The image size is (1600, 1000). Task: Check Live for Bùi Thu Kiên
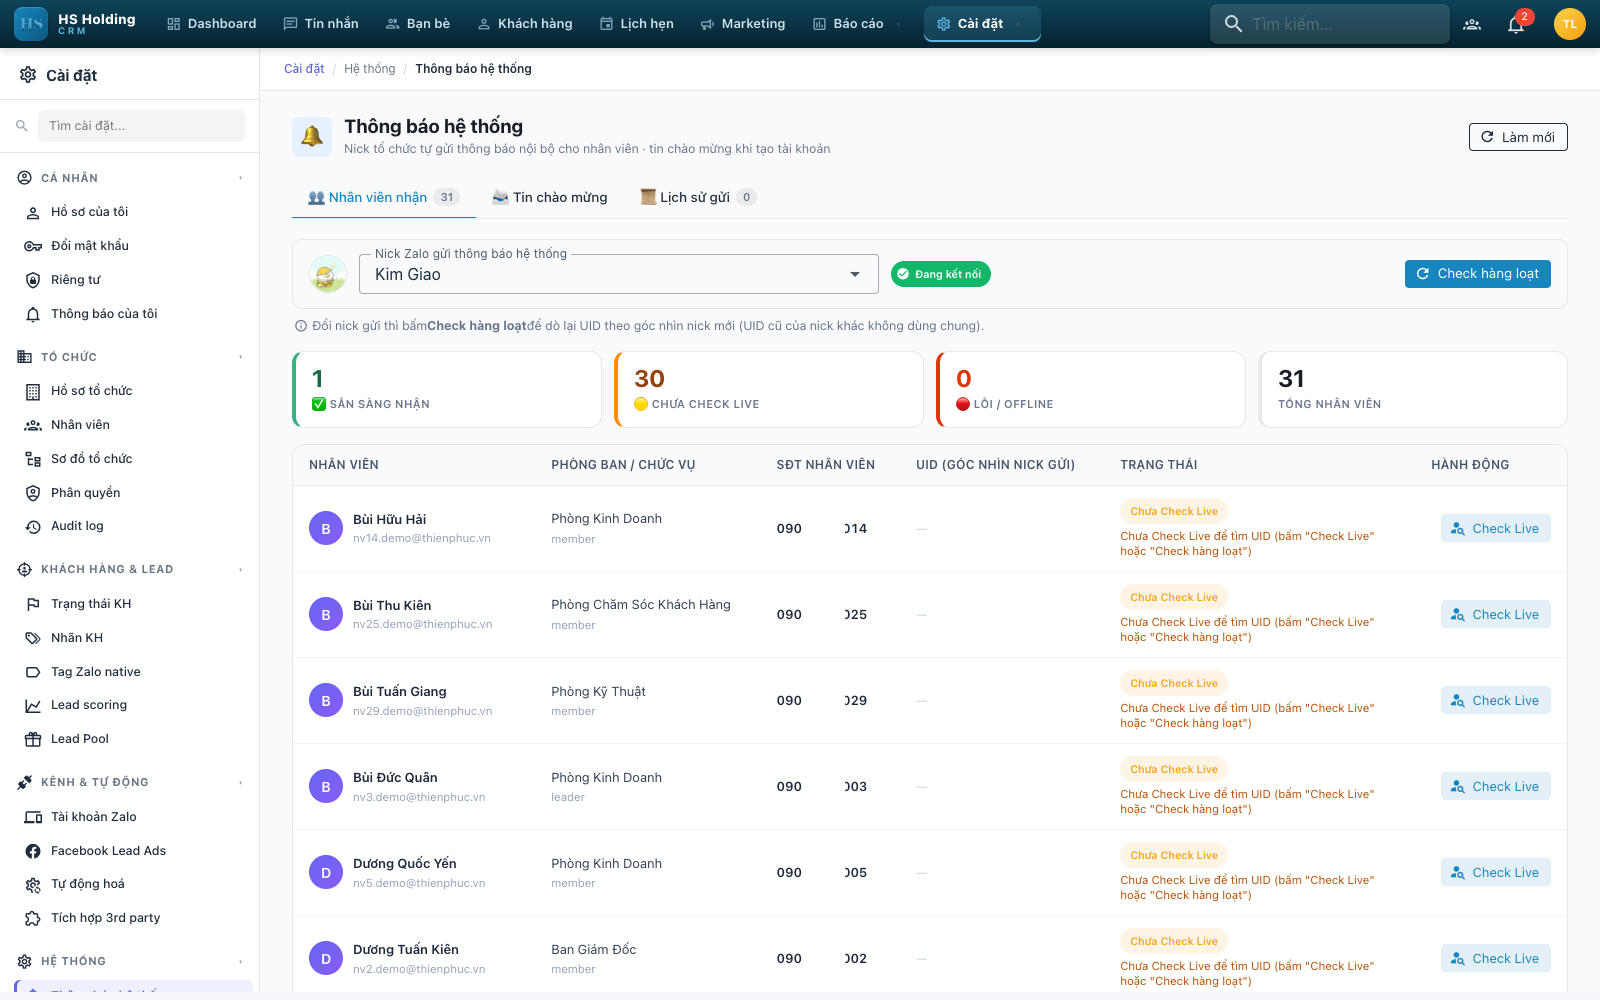[1496, 614]
